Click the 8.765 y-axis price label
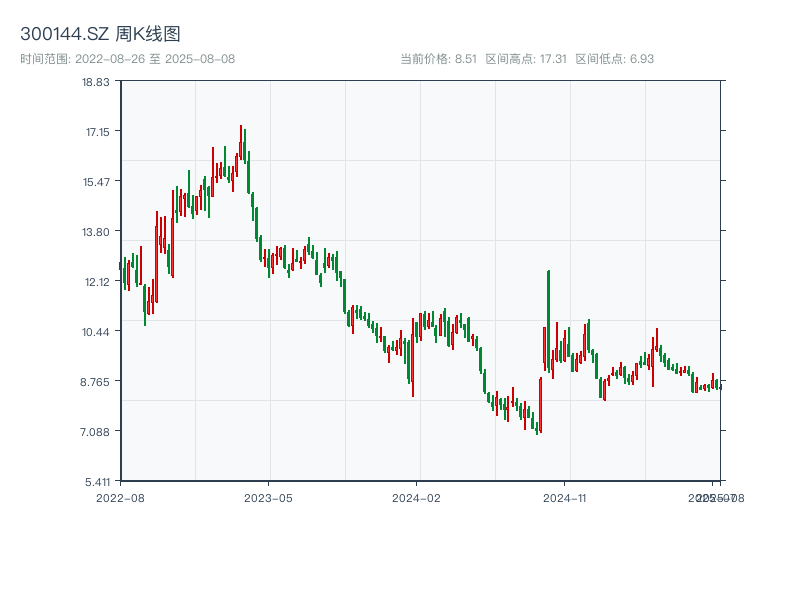Viewport: 800px width, 600px height. click(x=96, y=382)
